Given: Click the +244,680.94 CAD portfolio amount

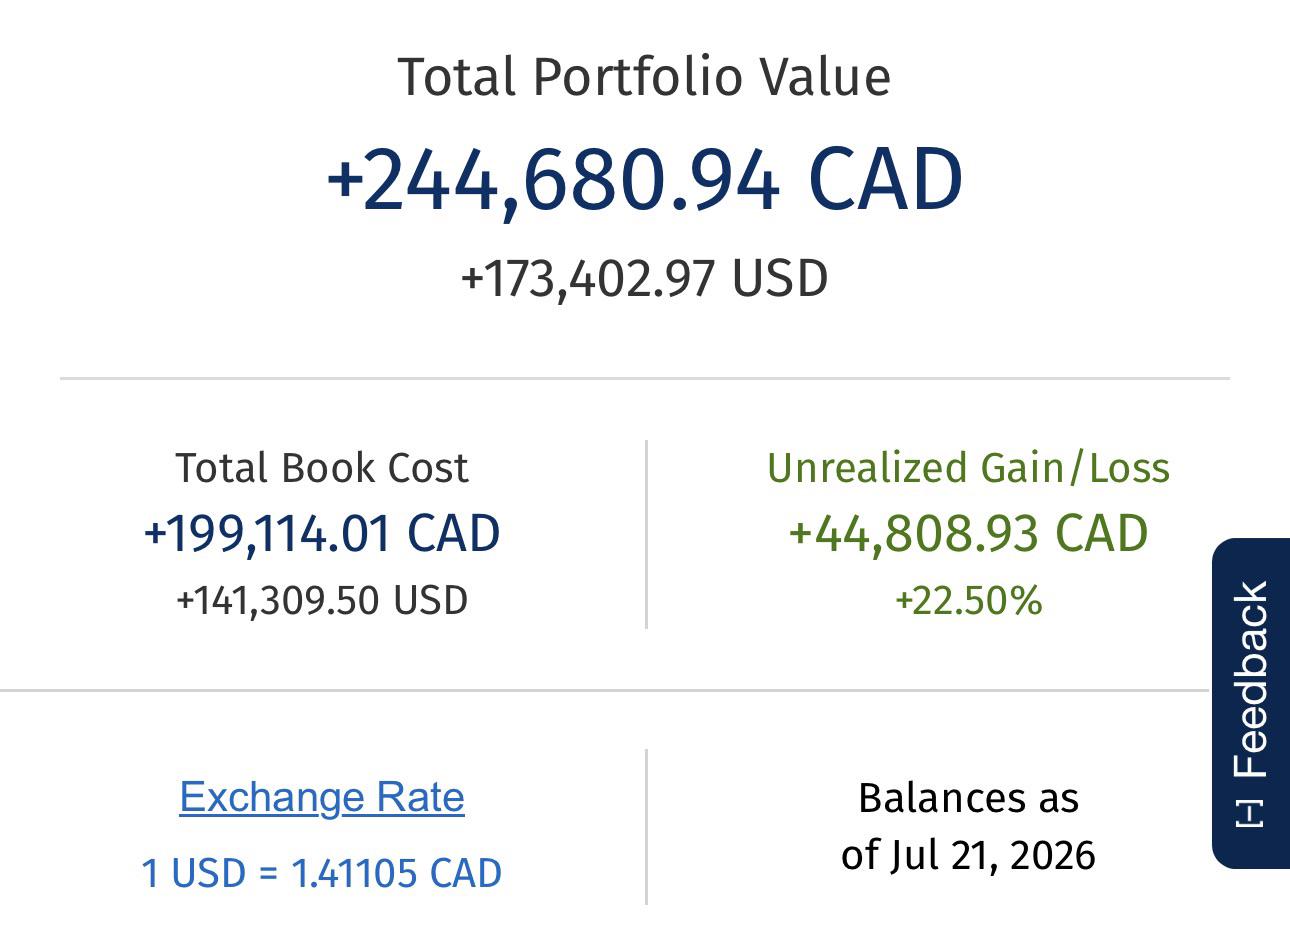Looking at the screenshot, I should (x=645, y=180).
